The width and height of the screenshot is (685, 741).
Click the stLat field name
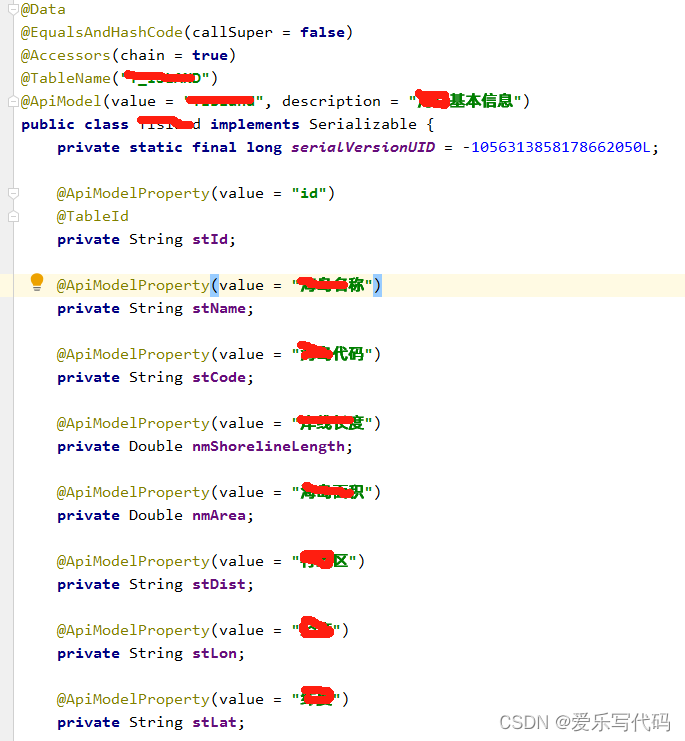(214, 722)
